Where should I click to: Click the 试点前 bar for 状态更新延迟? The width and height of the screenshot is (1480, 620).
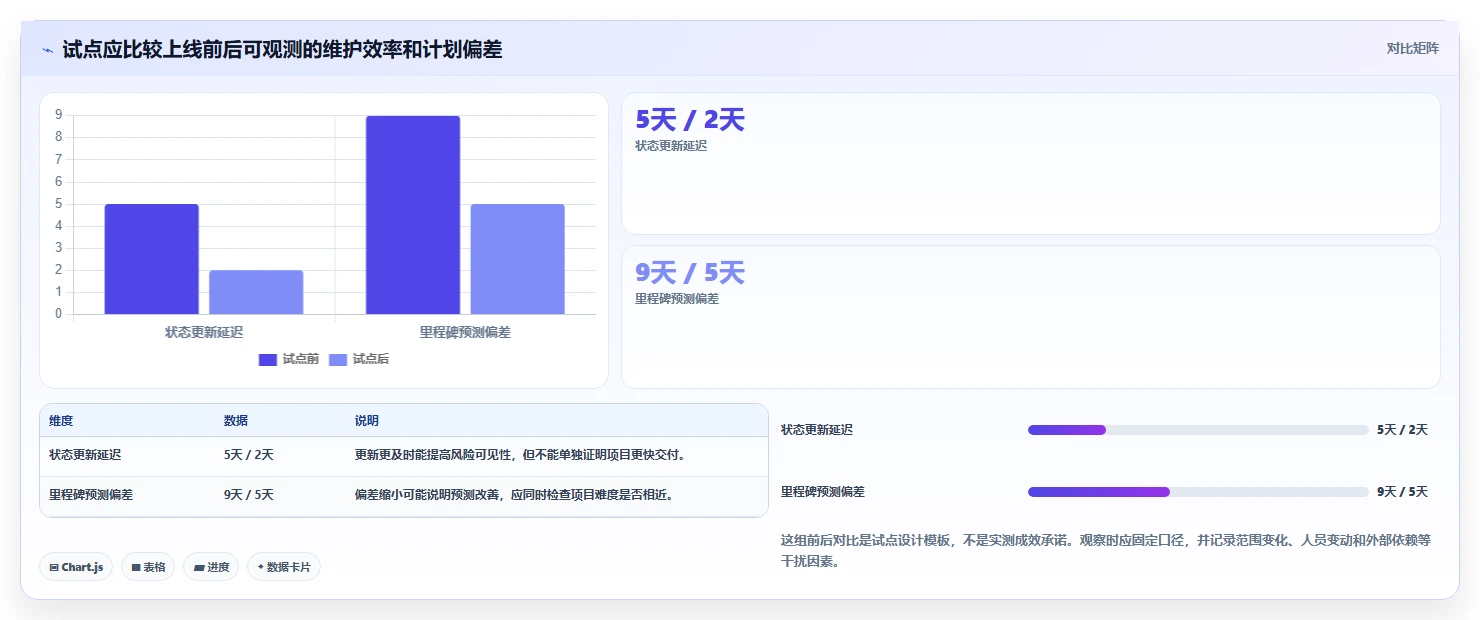pos(152,259)
